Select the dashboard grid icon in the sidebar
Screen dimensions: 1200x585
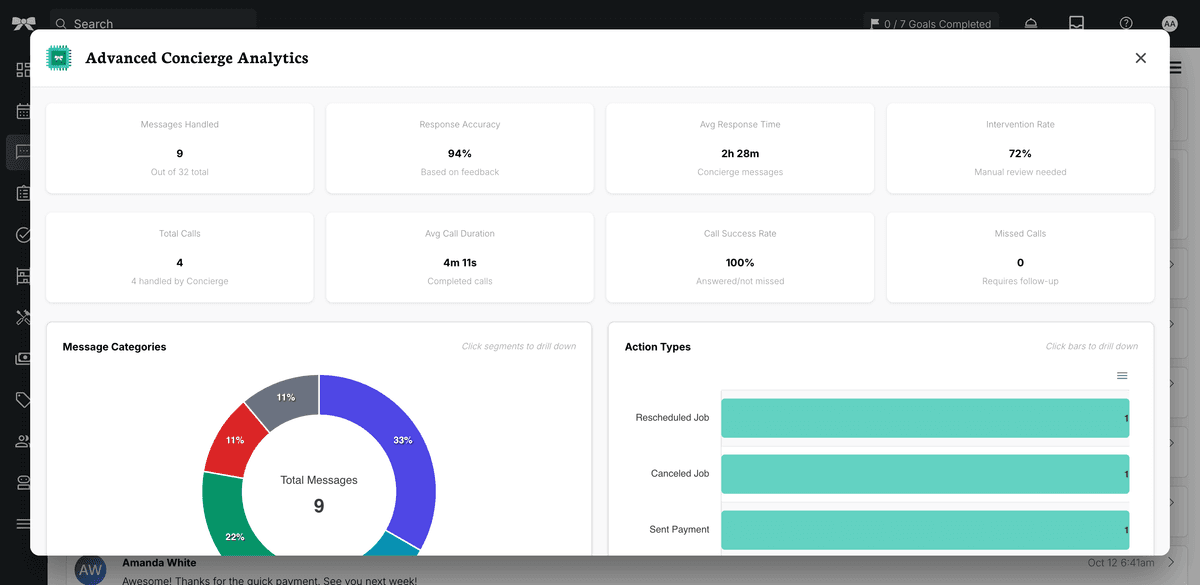[x=22, y=70]
